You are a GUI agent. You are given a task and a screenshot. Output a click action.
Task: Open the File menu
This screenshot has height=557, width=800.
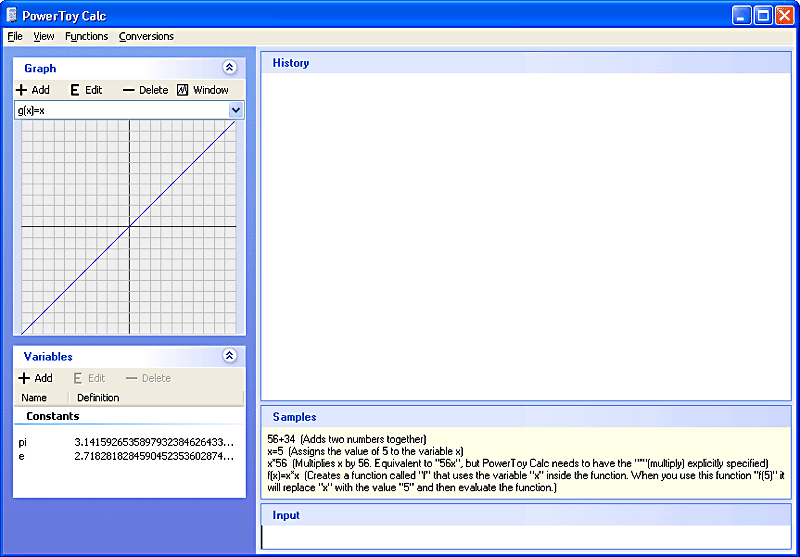[15, 37]
